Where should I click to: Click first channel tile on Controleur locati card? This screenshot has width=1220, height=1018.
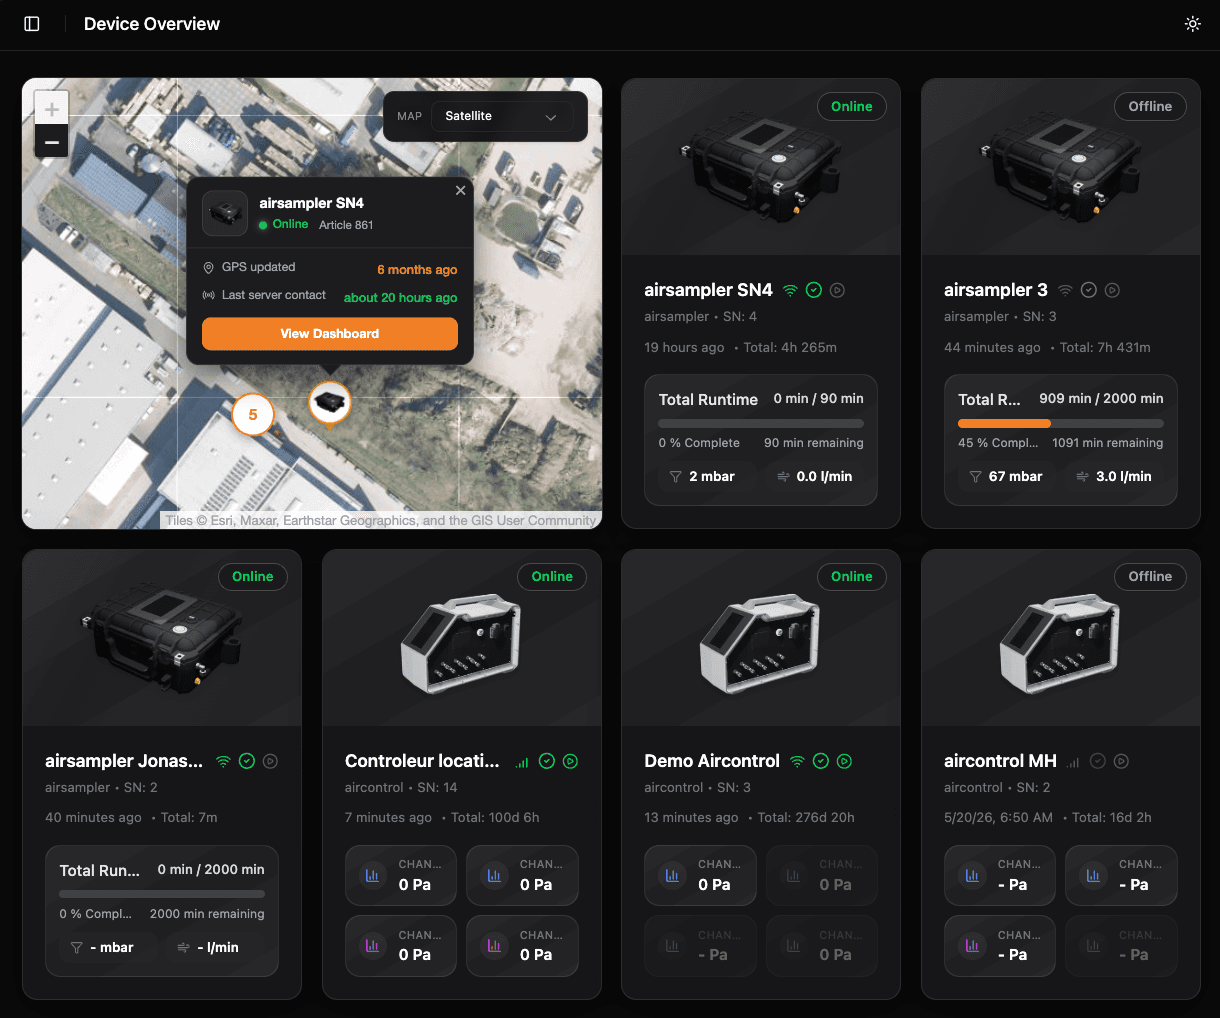(401, 875)
